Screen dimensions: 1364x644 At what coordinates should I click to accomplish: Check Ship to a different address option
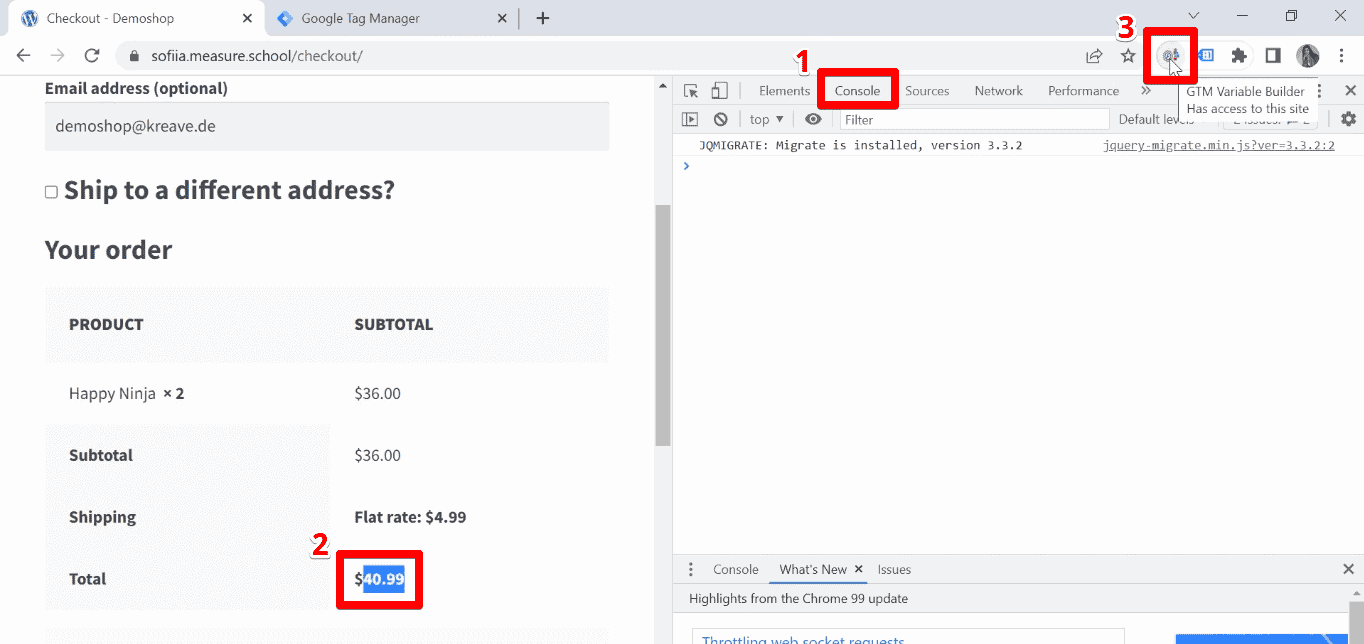point(51,190)
